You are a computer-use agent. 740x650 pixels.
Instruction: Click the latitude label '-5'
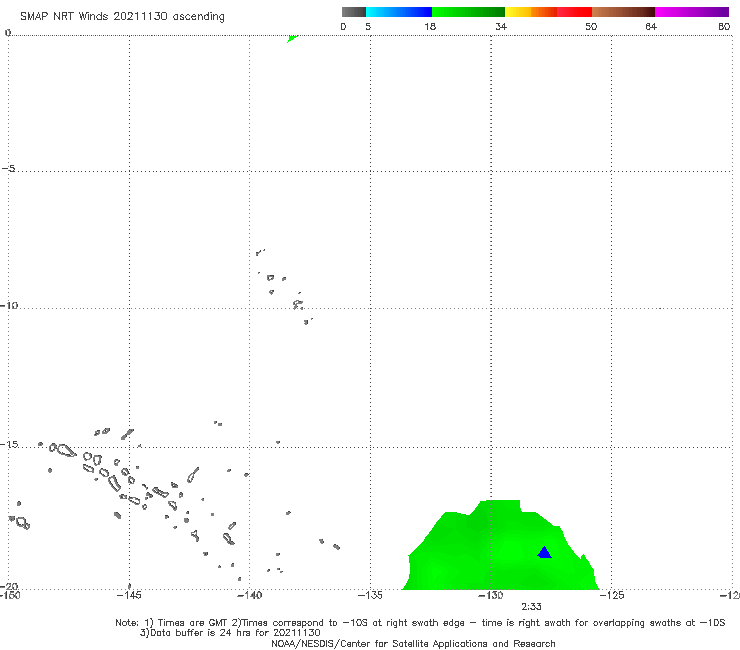point(9,168)
